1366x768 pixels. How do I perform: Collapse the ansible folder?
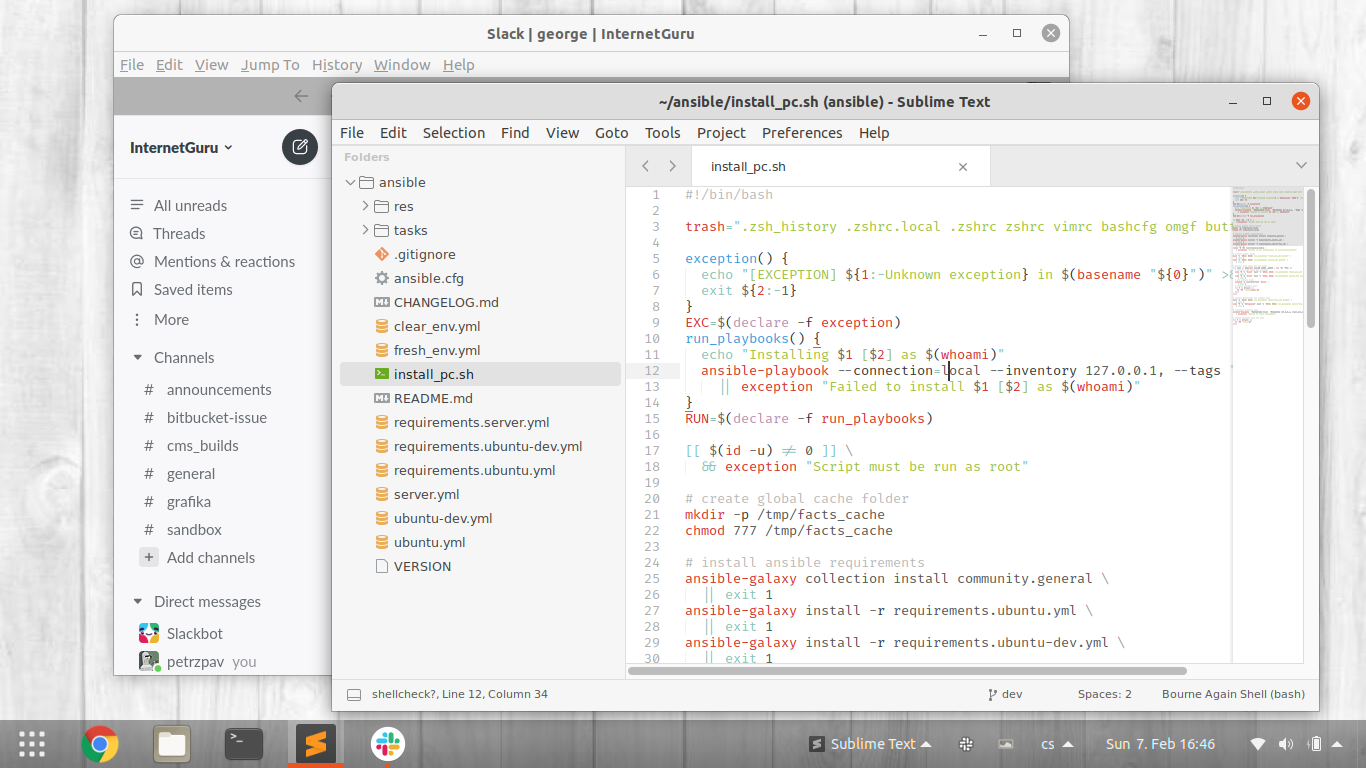click(350, 183)
